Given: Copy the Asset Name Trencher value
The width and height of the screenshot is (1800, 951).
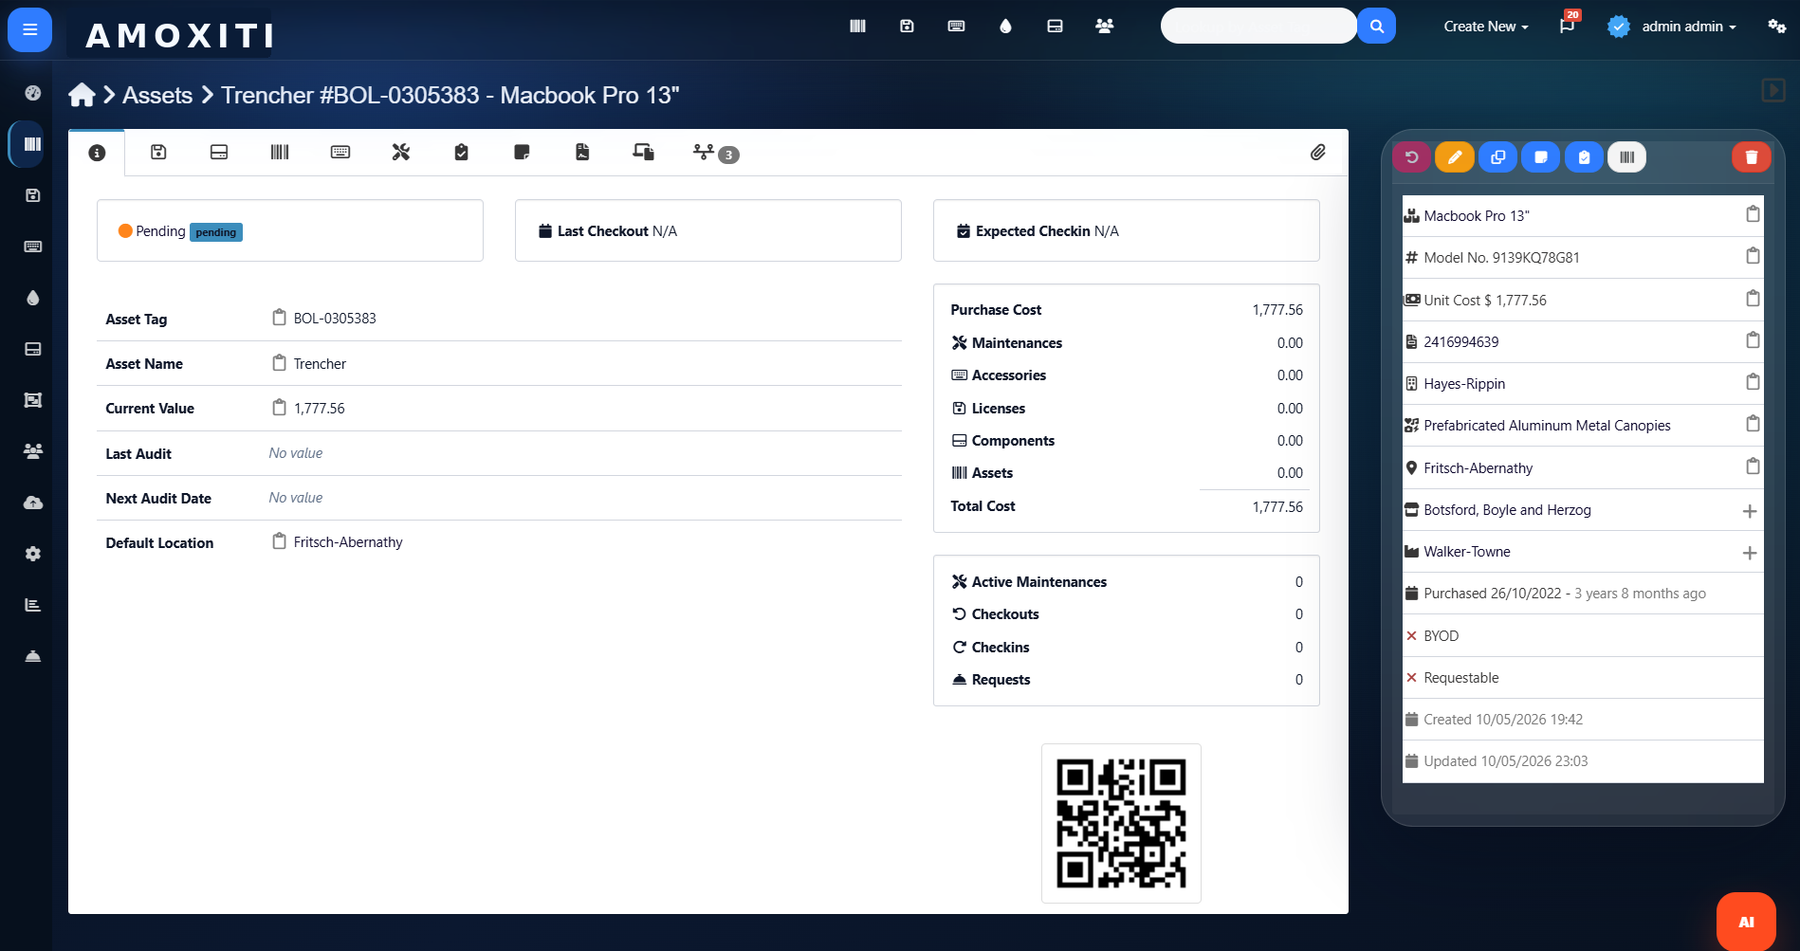Looking at the screenshot, I should (279, 363).
